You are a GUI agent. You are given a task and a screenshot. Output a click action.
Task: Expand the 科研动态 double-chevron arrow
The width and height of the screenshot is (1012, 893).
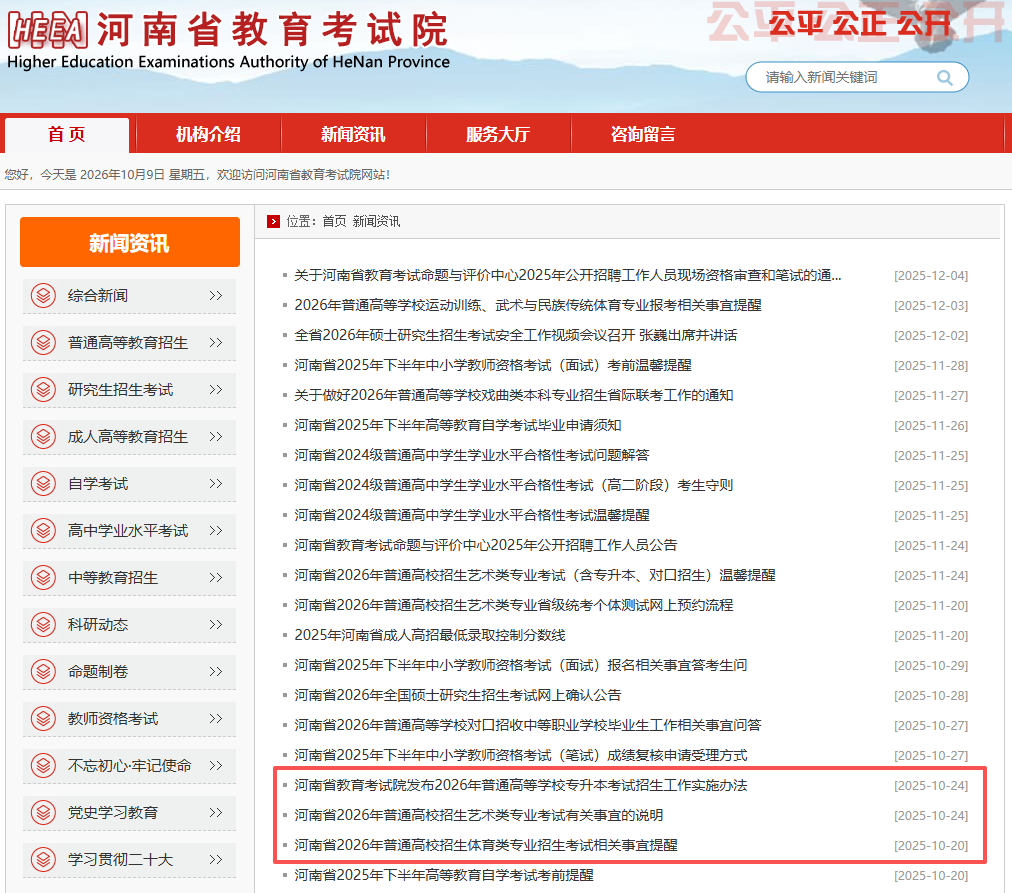[x=216, y=625]
